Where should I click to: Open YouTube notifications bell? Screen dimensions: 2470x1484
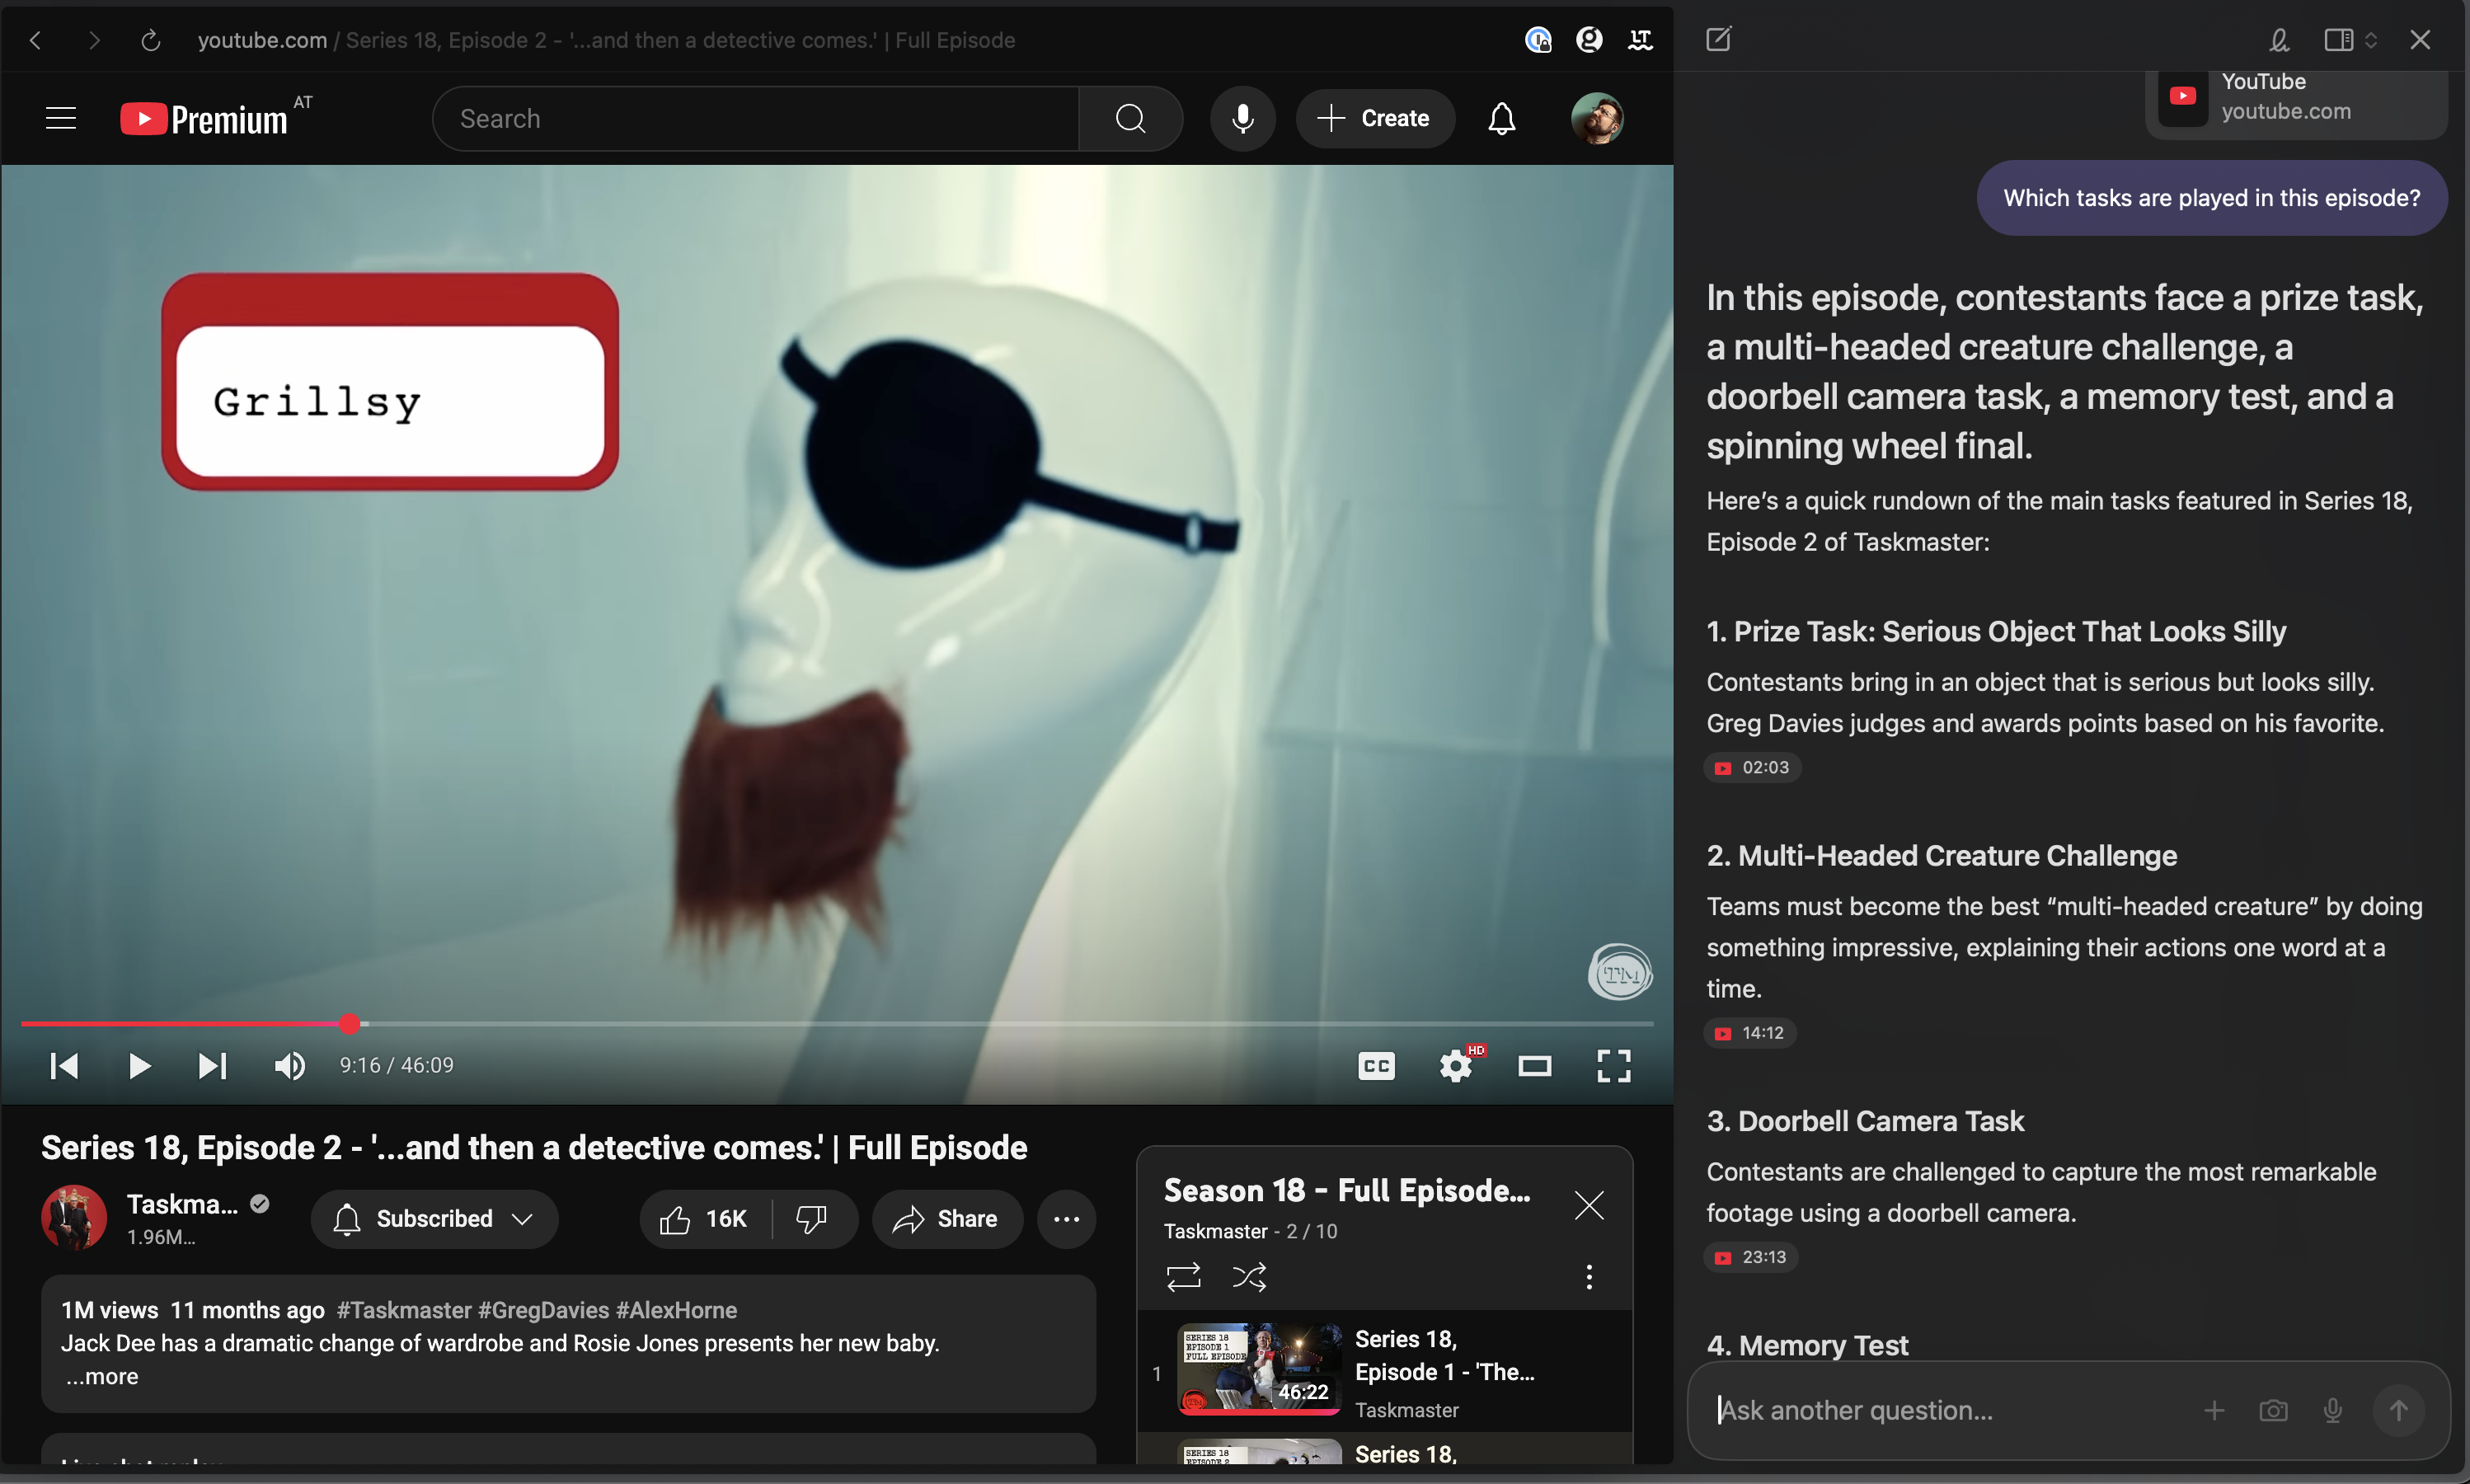1501,118
